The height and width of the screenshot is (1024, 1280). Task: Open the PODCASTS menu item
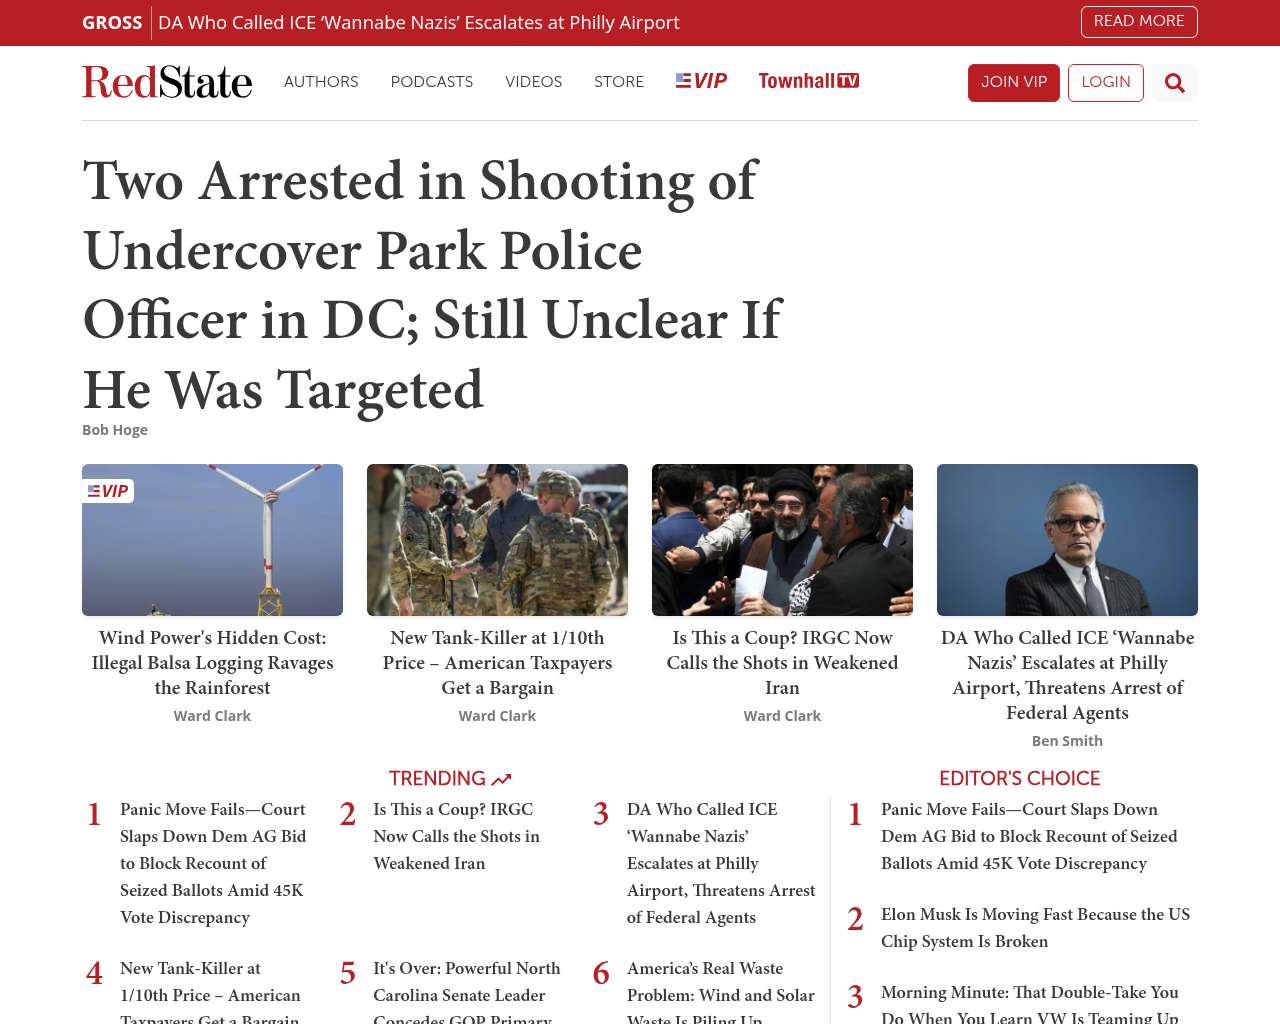coord(432,82)
